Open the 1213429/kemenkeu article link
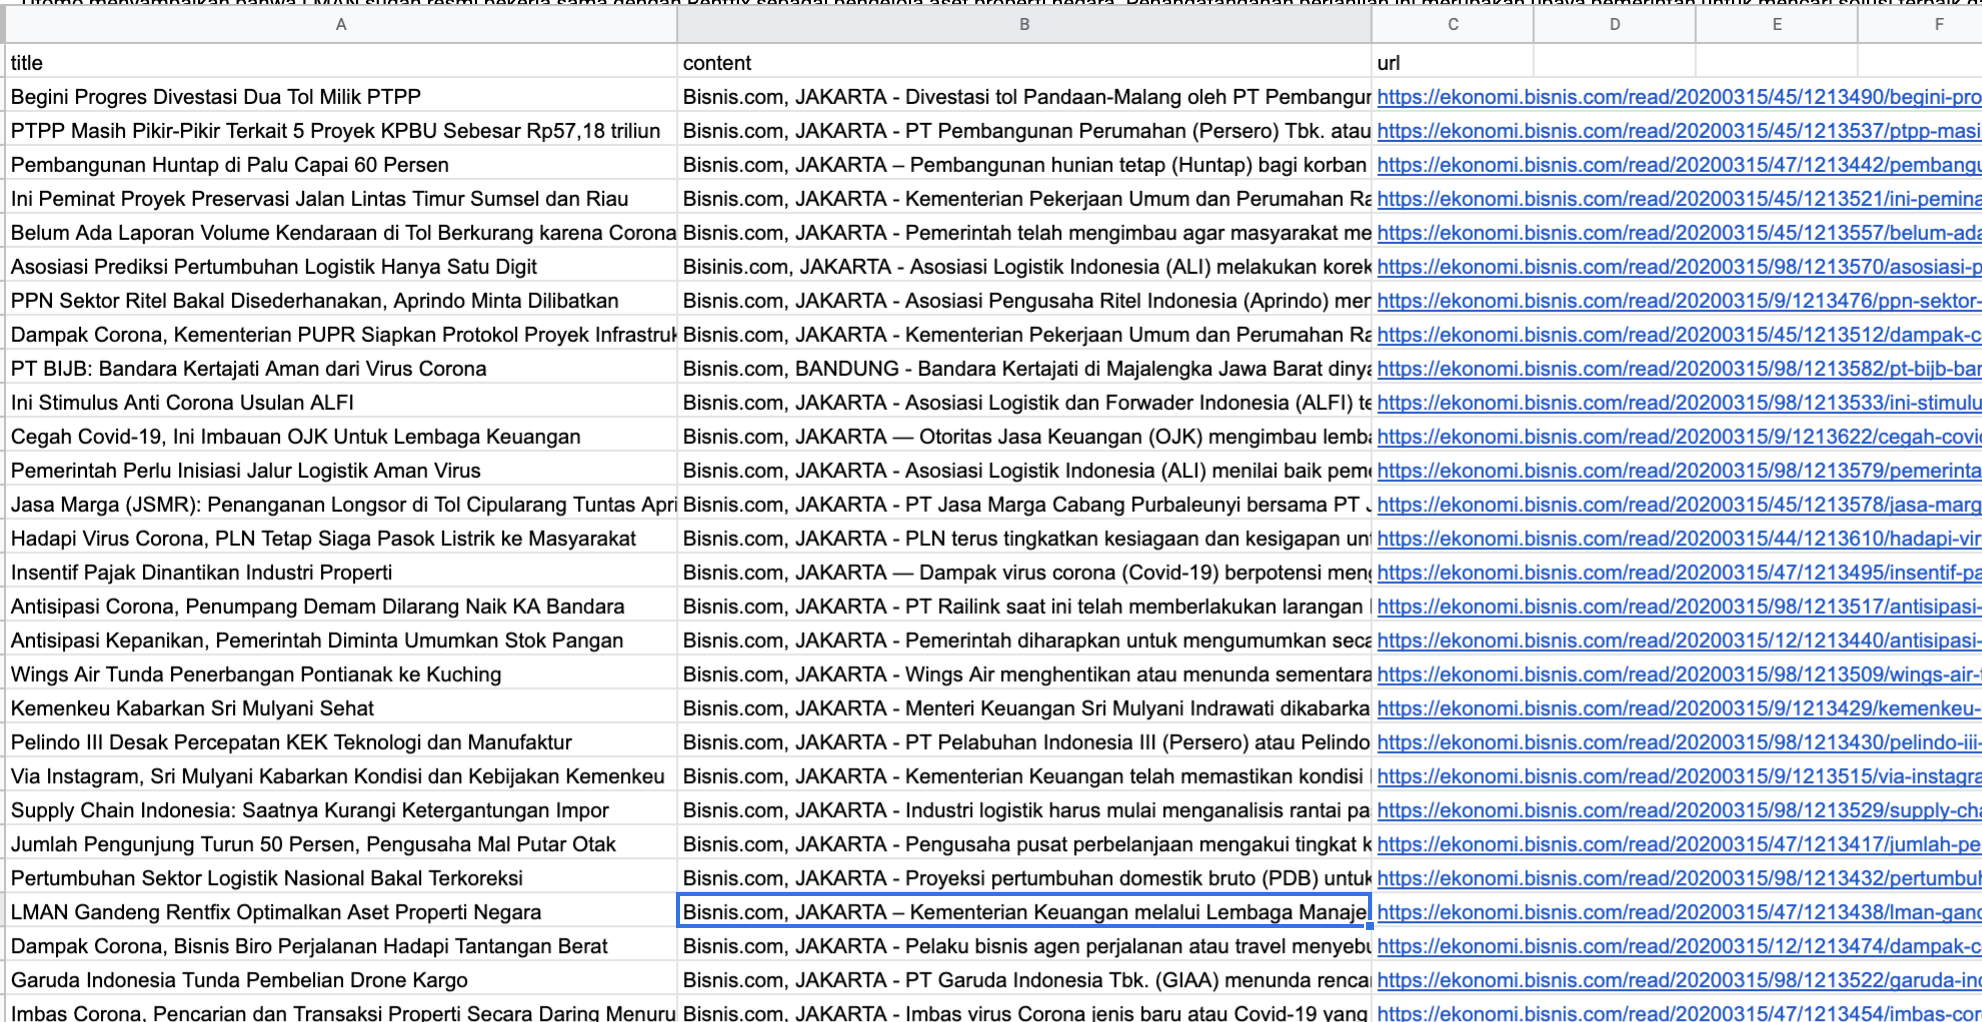This screenshot has height=1022, width=1982. [x=1679, y=709]
